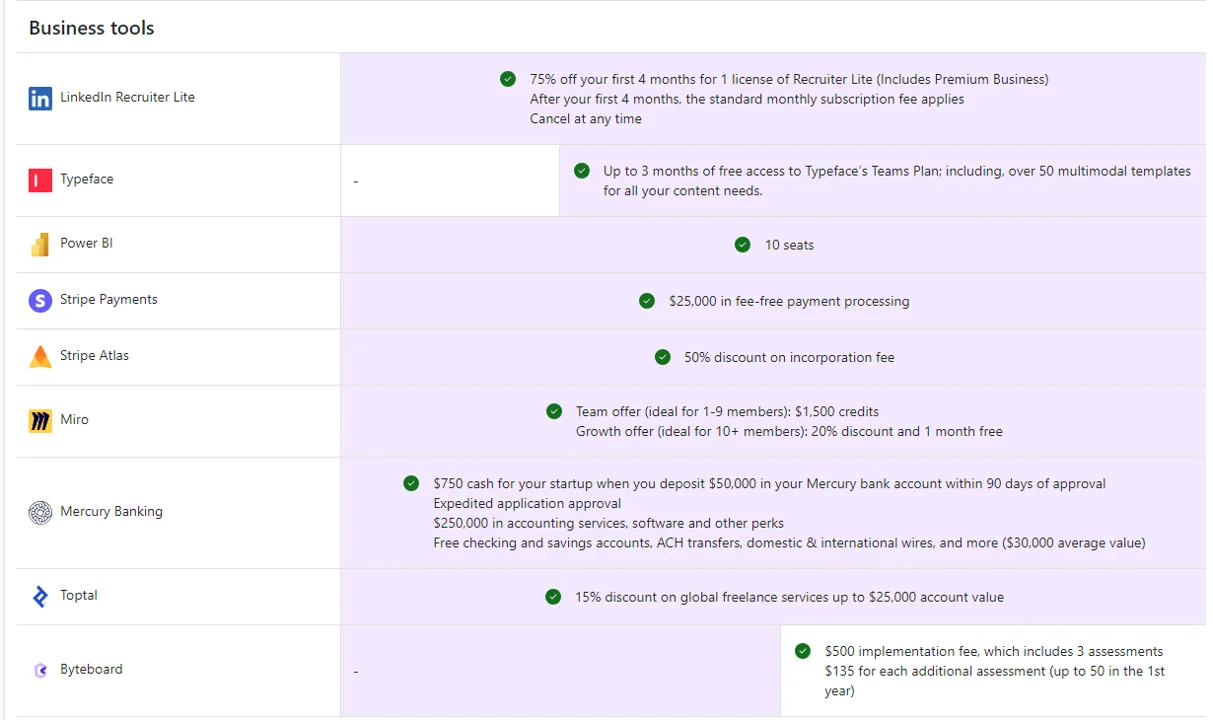Click the Stripe Payments logo icon
The width and height of the screenshot is (1213, 720).
click(x=40, y=300)
